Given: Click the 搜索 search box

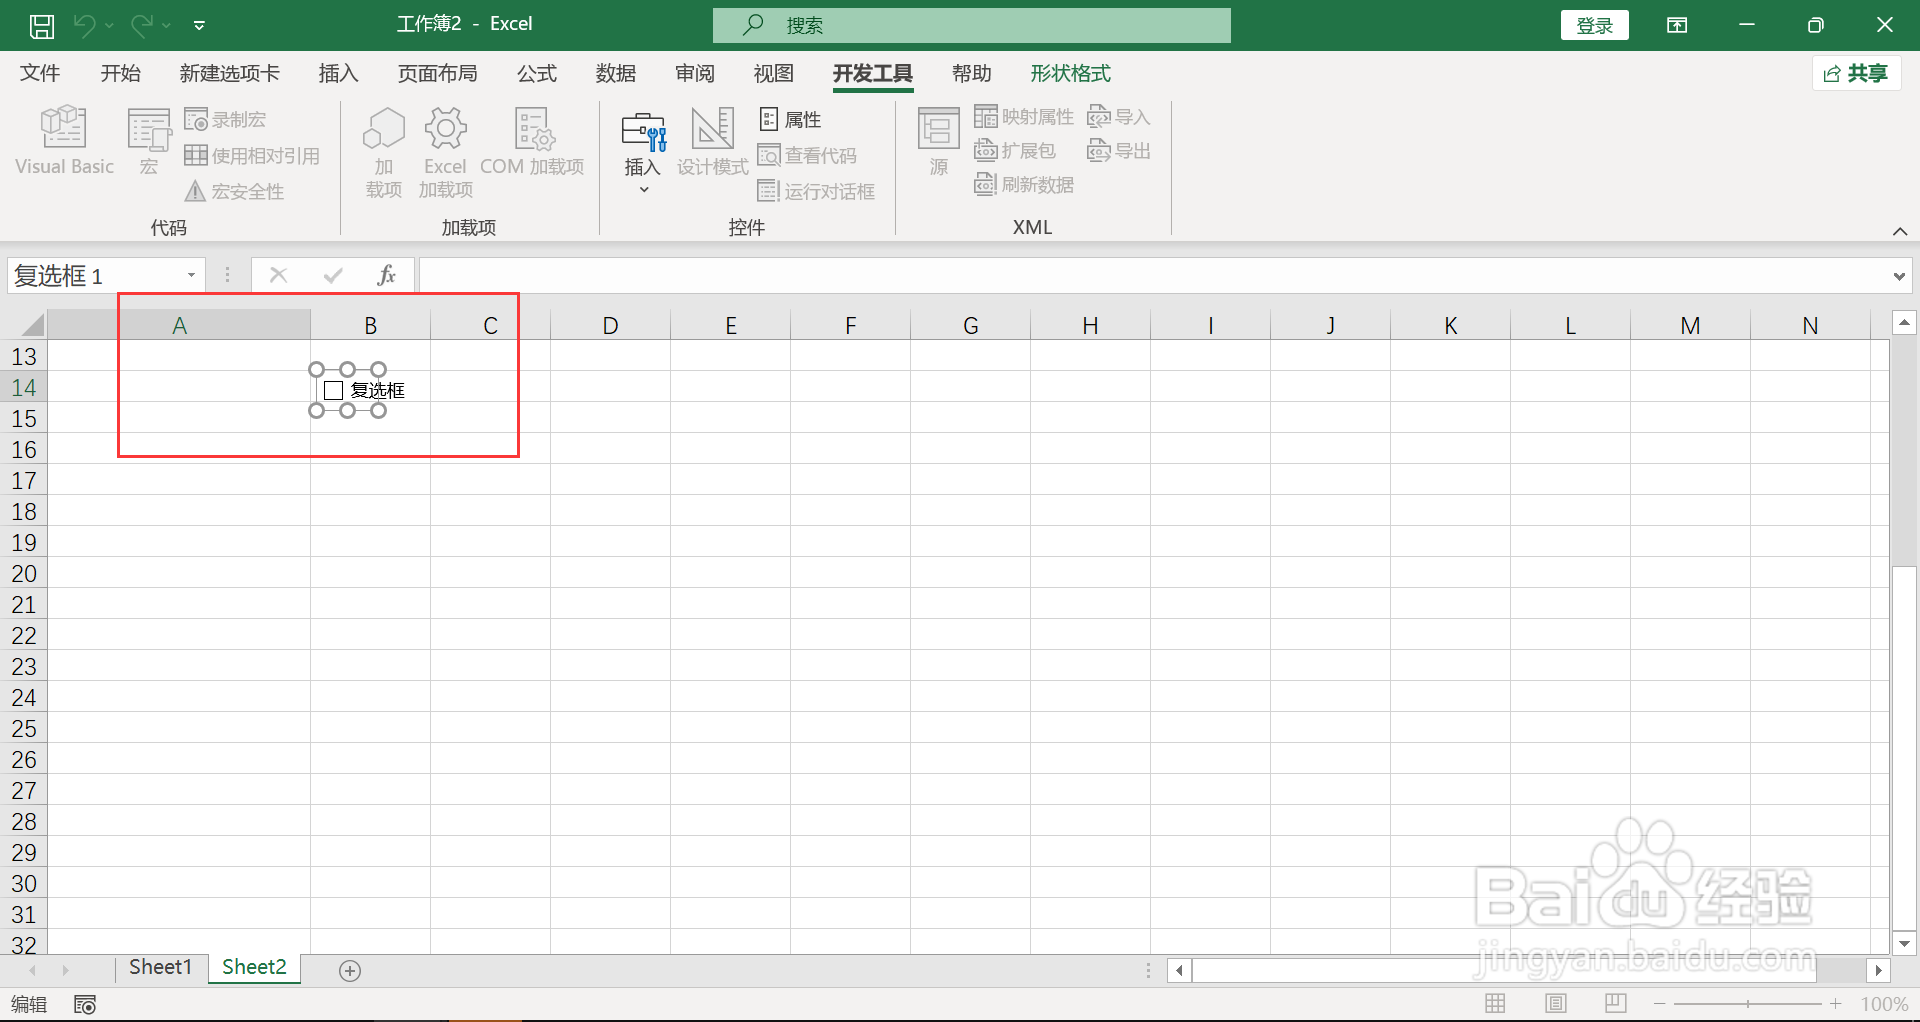Looking at the screenshot, I should coord(972,25).
